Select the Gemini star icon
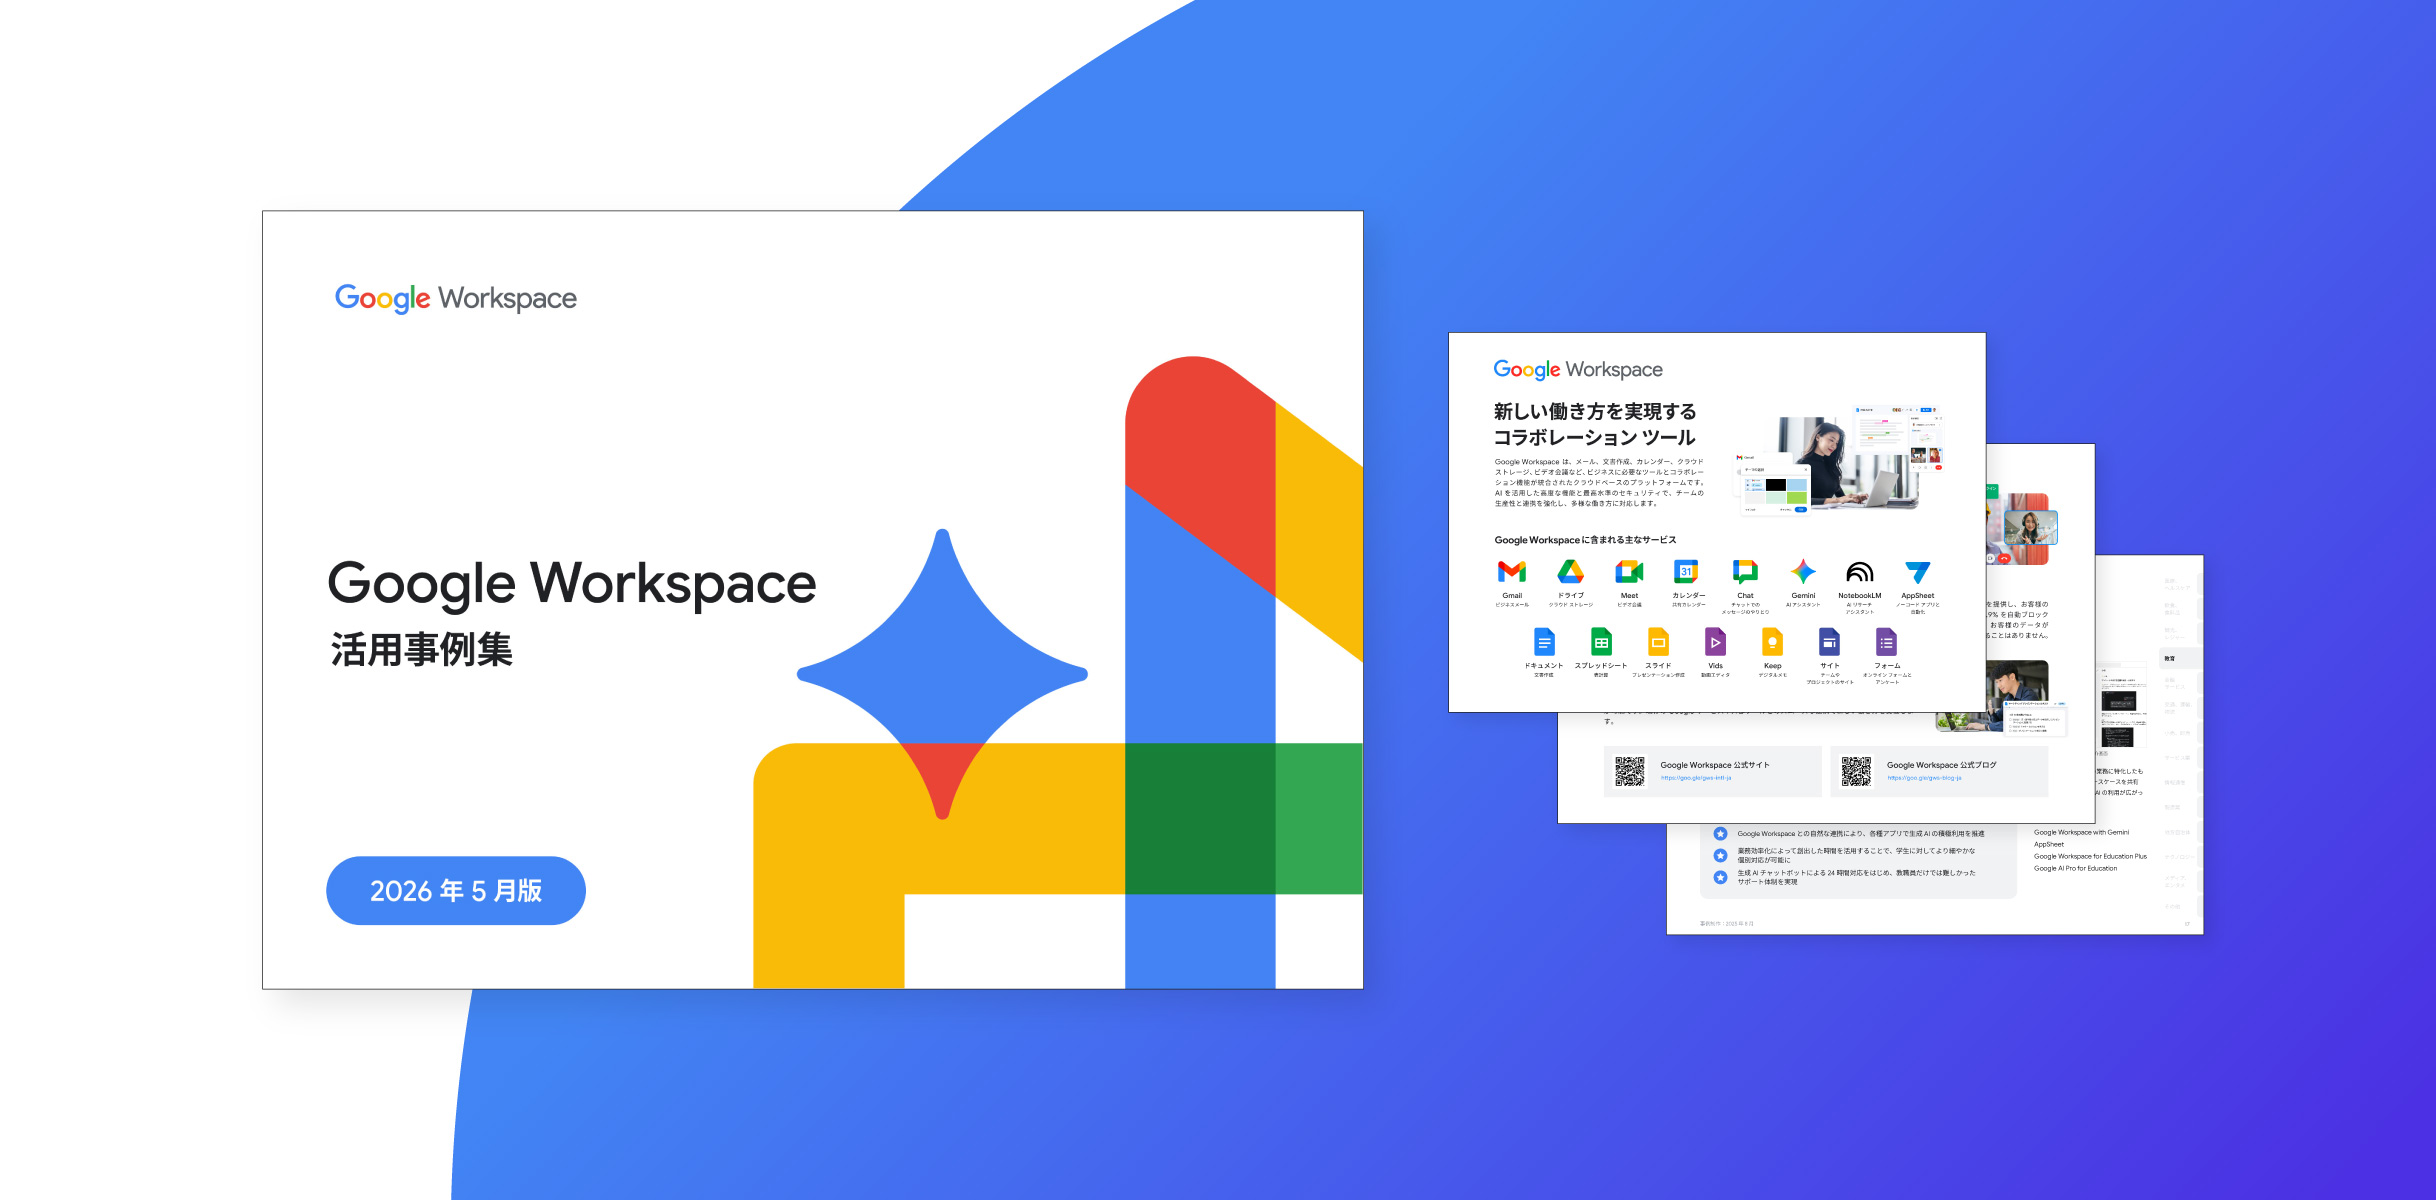Viewport: 2436px width, 1200px height. 1803,571
